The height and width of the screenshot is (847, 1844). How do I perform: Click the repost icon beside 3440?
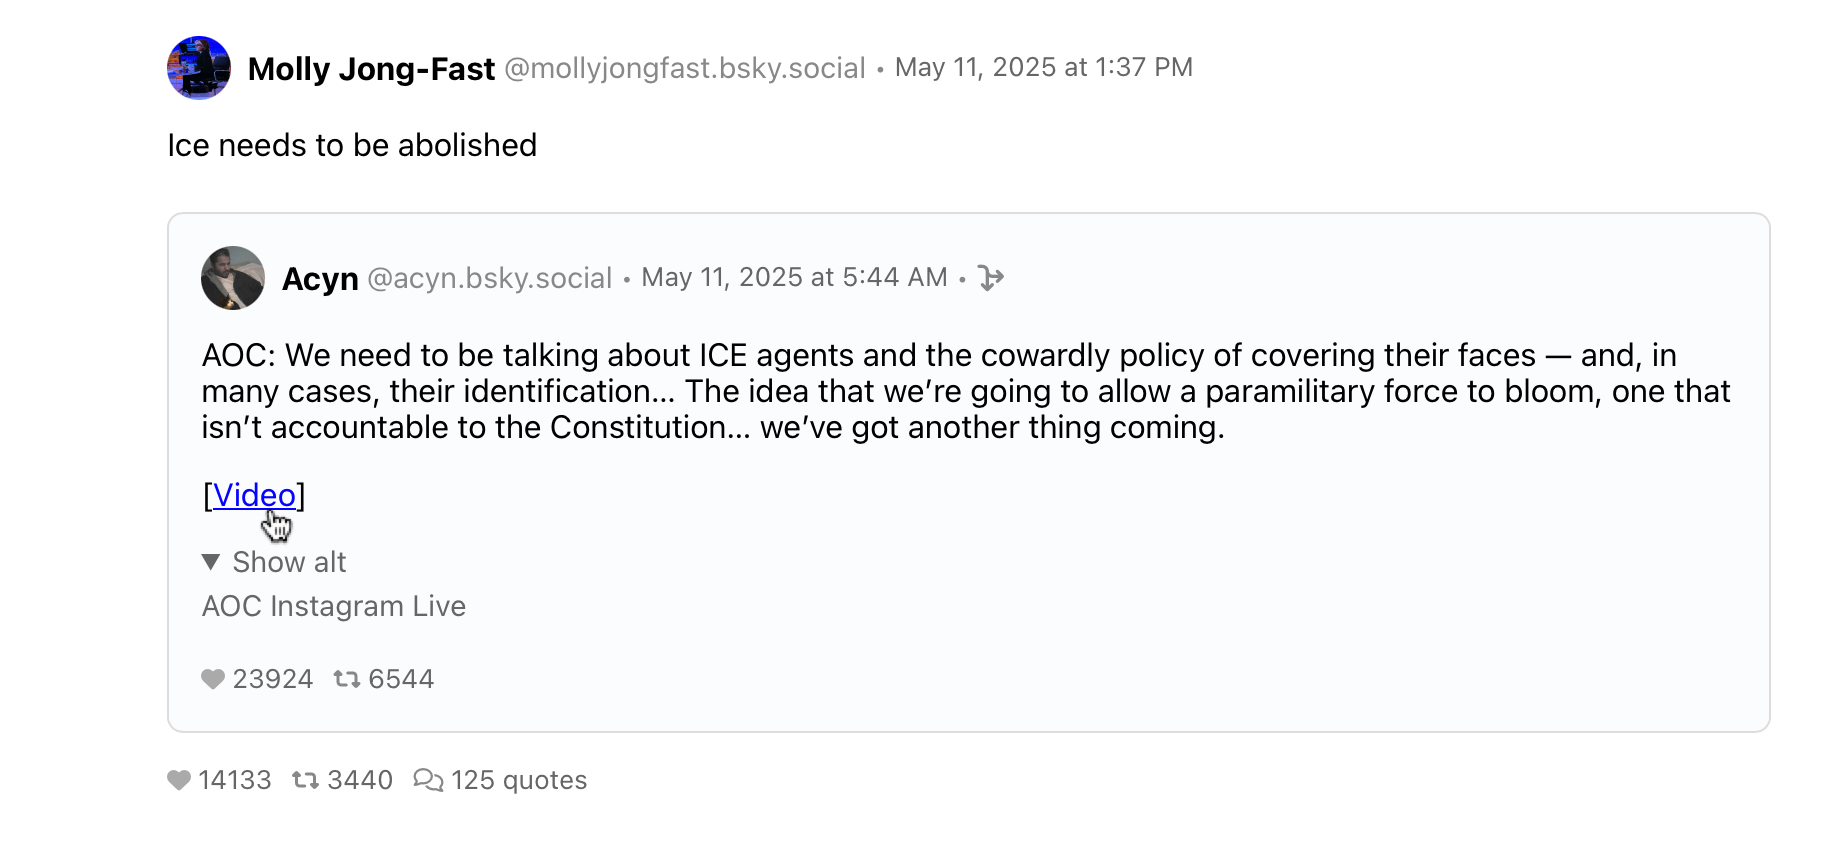305,780
